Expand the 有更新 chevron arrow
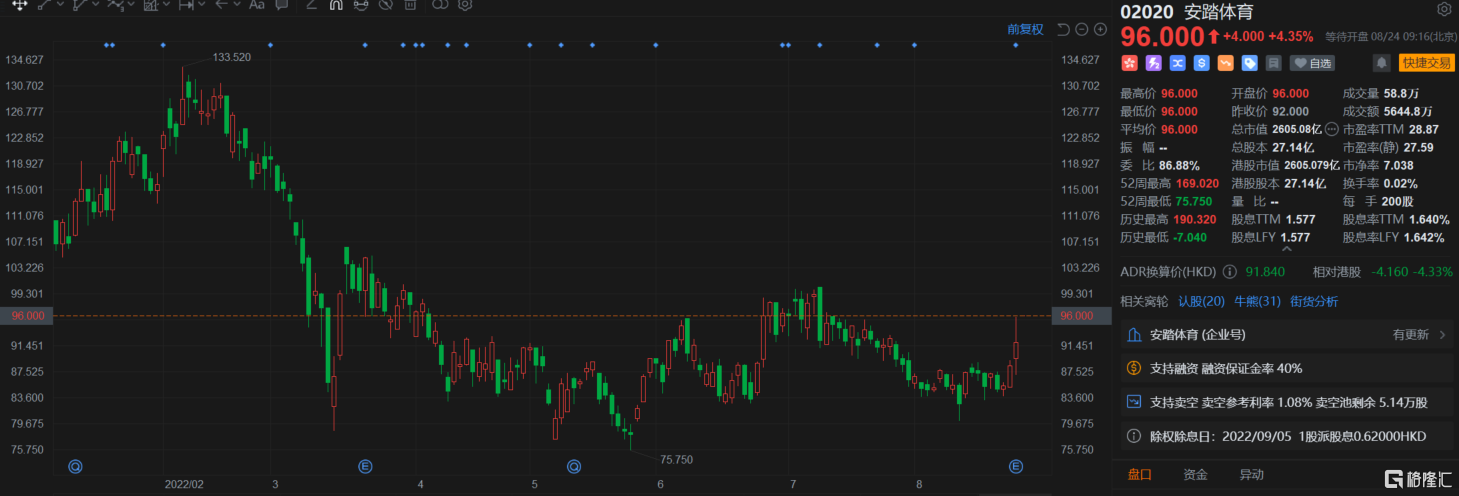This screenshot has height=496, width=1459. [1443, 335]
